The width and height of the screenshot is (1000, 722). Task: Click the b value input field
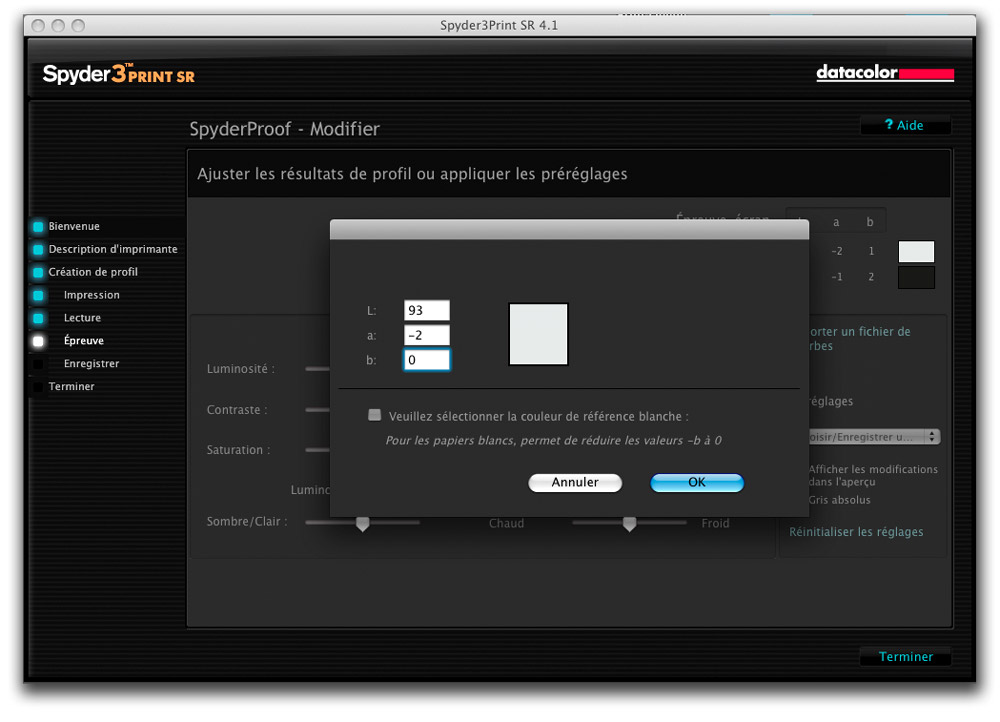pyautogui.click(x=427, y=360)
